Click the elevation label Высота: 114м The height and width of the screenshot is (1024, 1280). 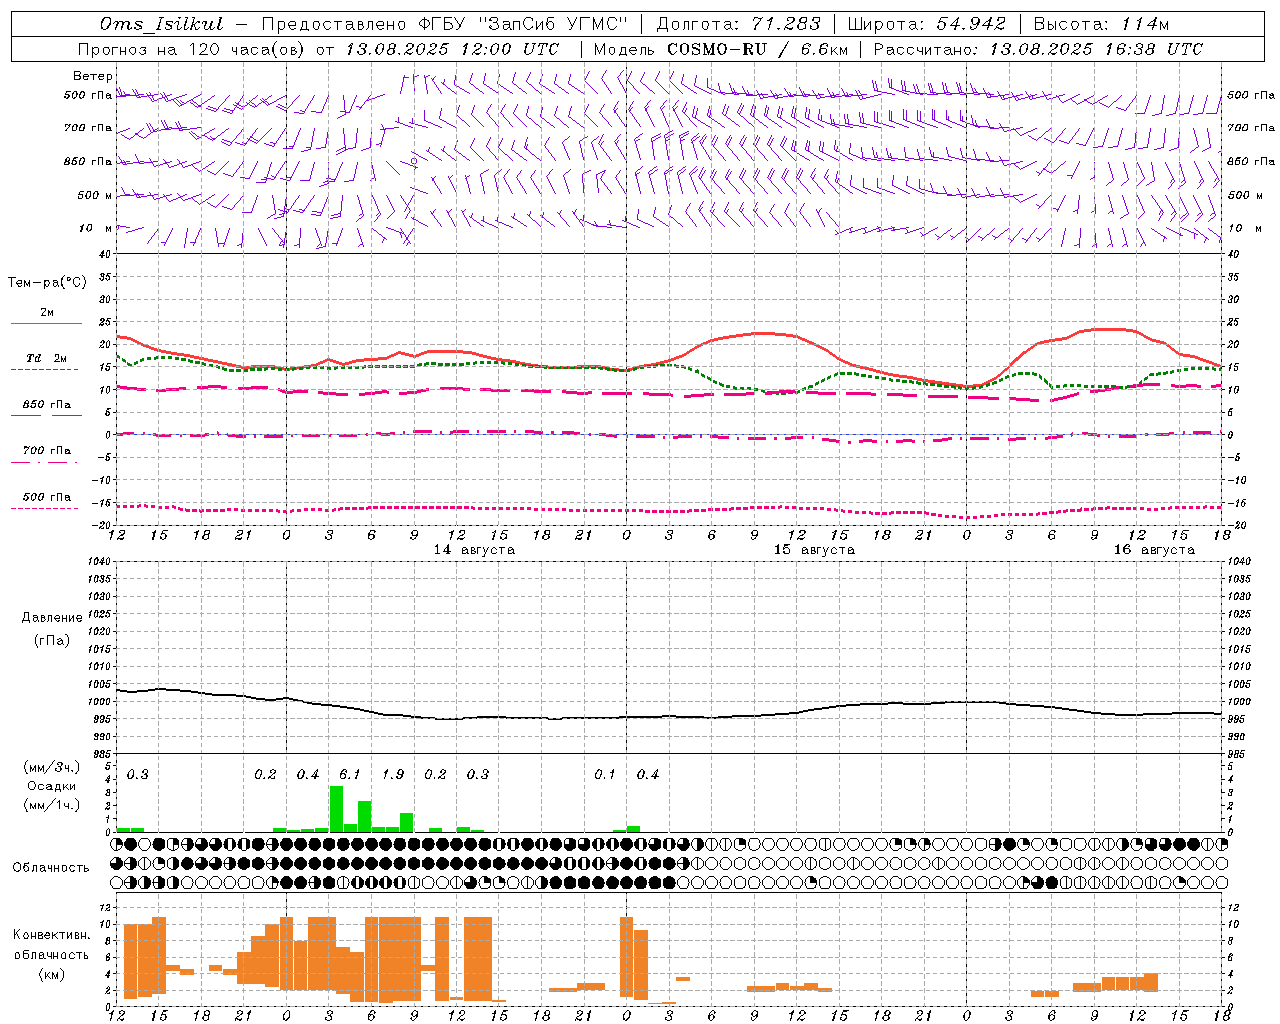1101,24
